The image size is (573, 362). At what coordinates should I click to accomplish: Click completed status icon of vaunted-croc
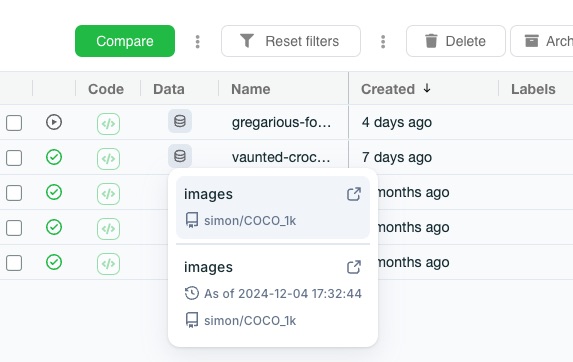(x=54, y=157)
